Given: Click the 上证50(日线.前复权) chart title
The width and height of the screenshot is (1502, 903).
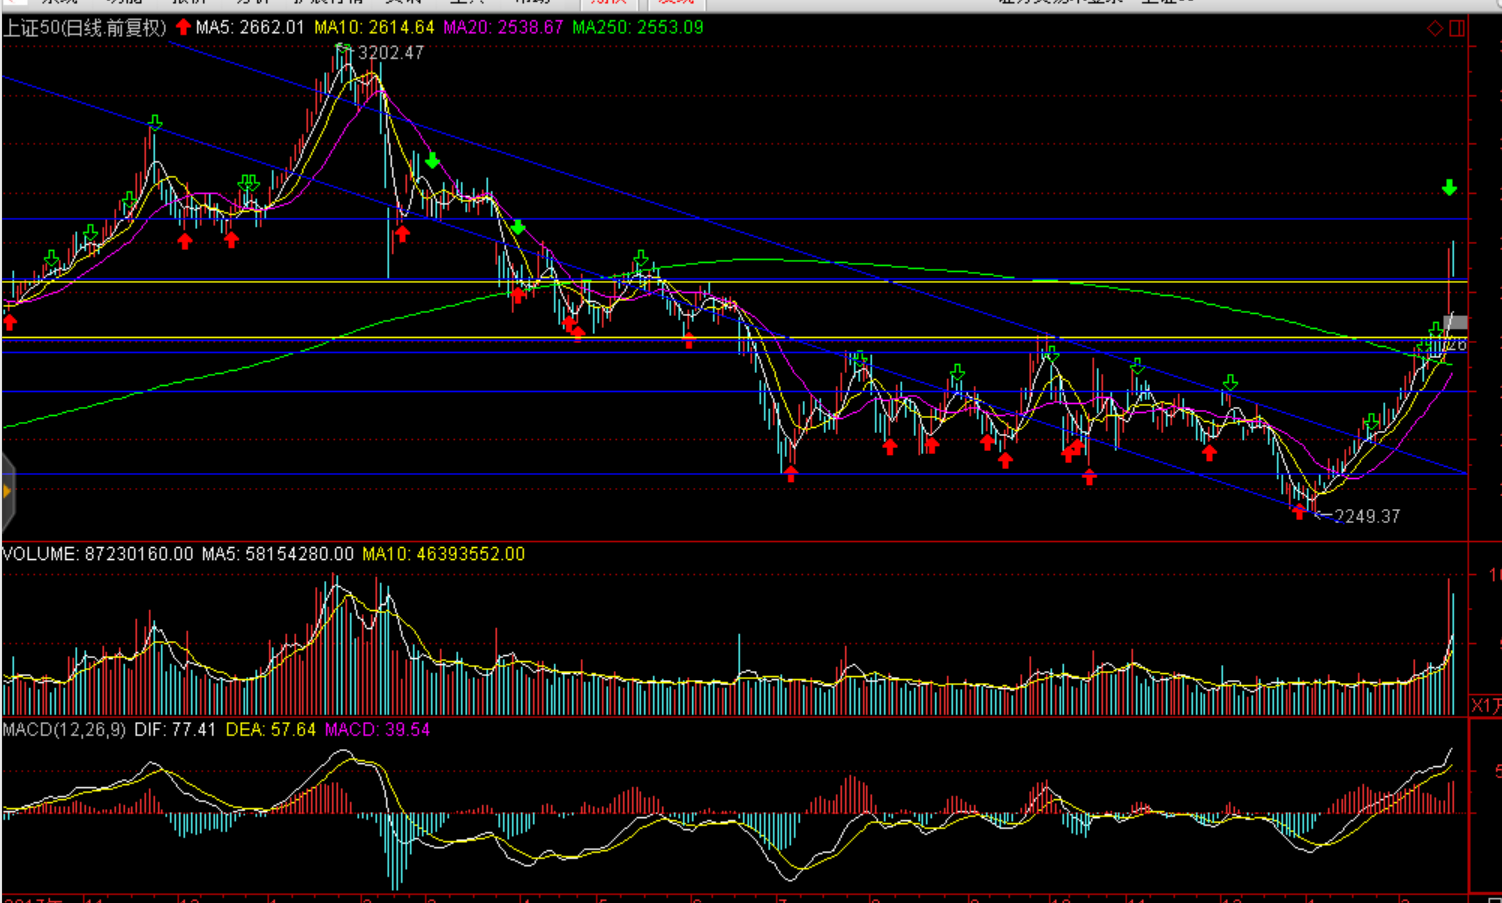Looking at the screenshot, I should 85,28.
